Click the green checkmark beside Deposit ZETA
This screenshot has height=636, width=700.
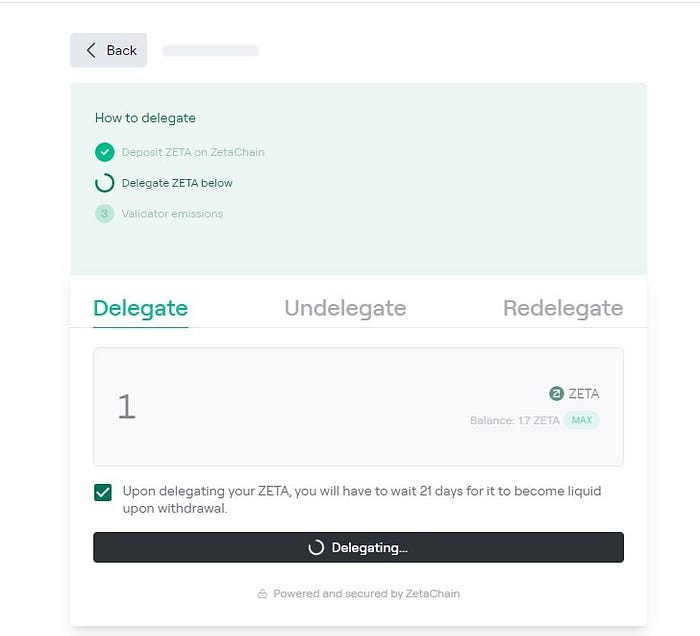tap(104, 152)
